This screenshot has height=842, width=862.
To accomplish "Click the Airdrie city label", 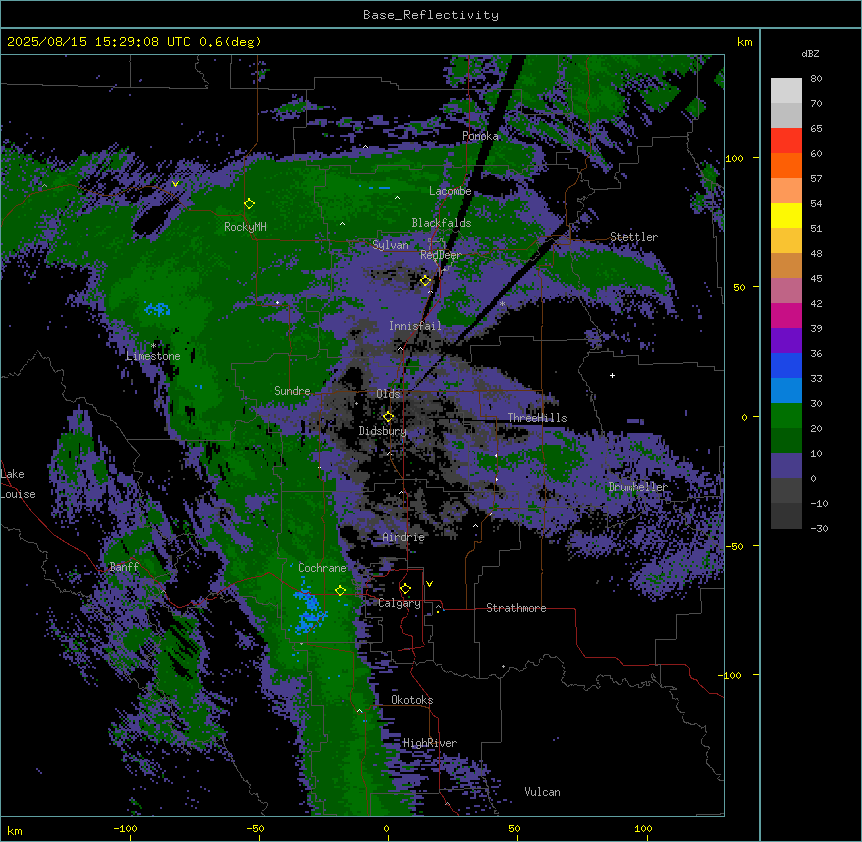I will pos(404,538).
